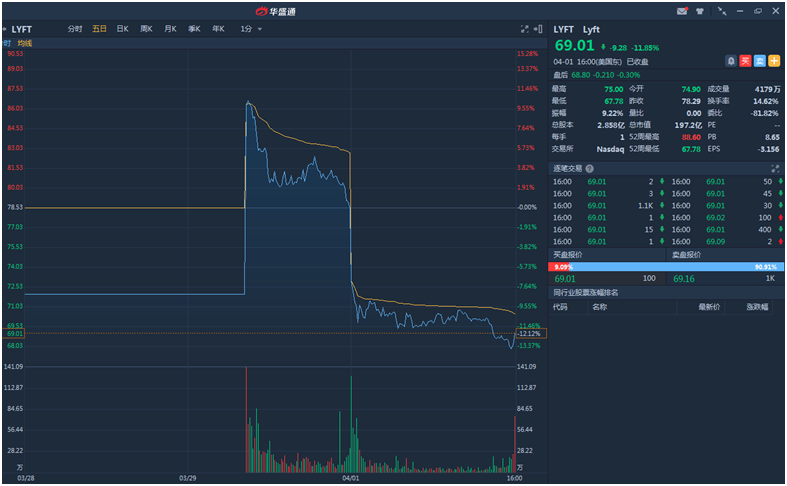Open the skin theme shirt icon
This screenshot has width=787, height=486.
tap(700, 11)
